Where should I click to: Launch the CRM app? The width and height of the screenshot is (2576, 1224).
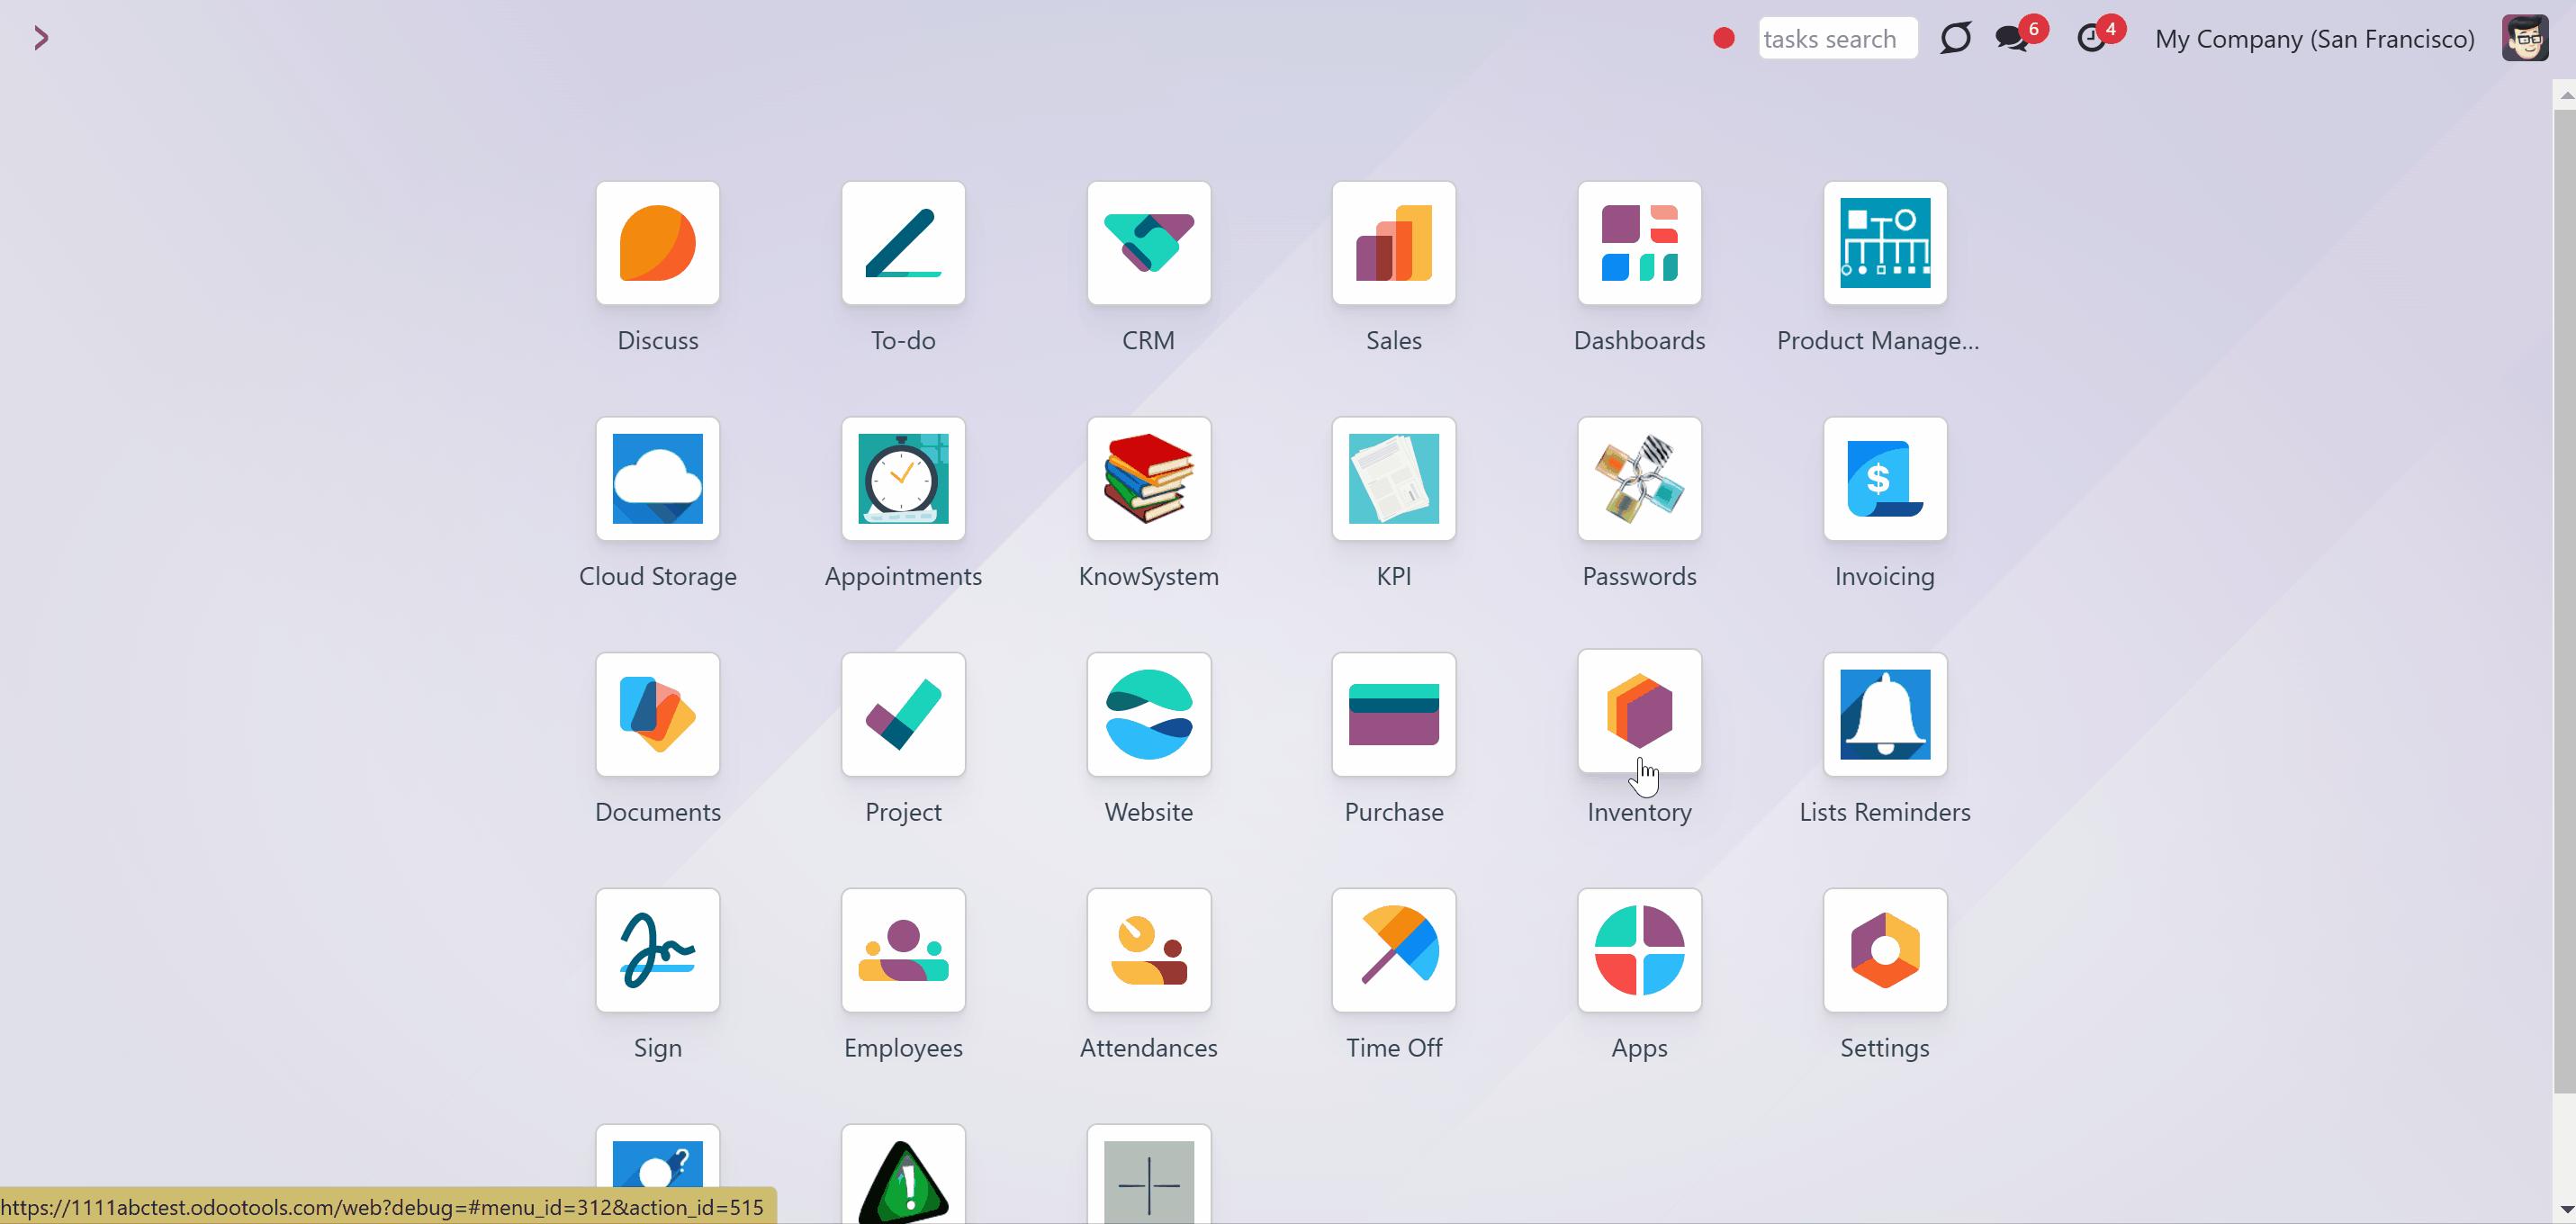pos(1148,243)
